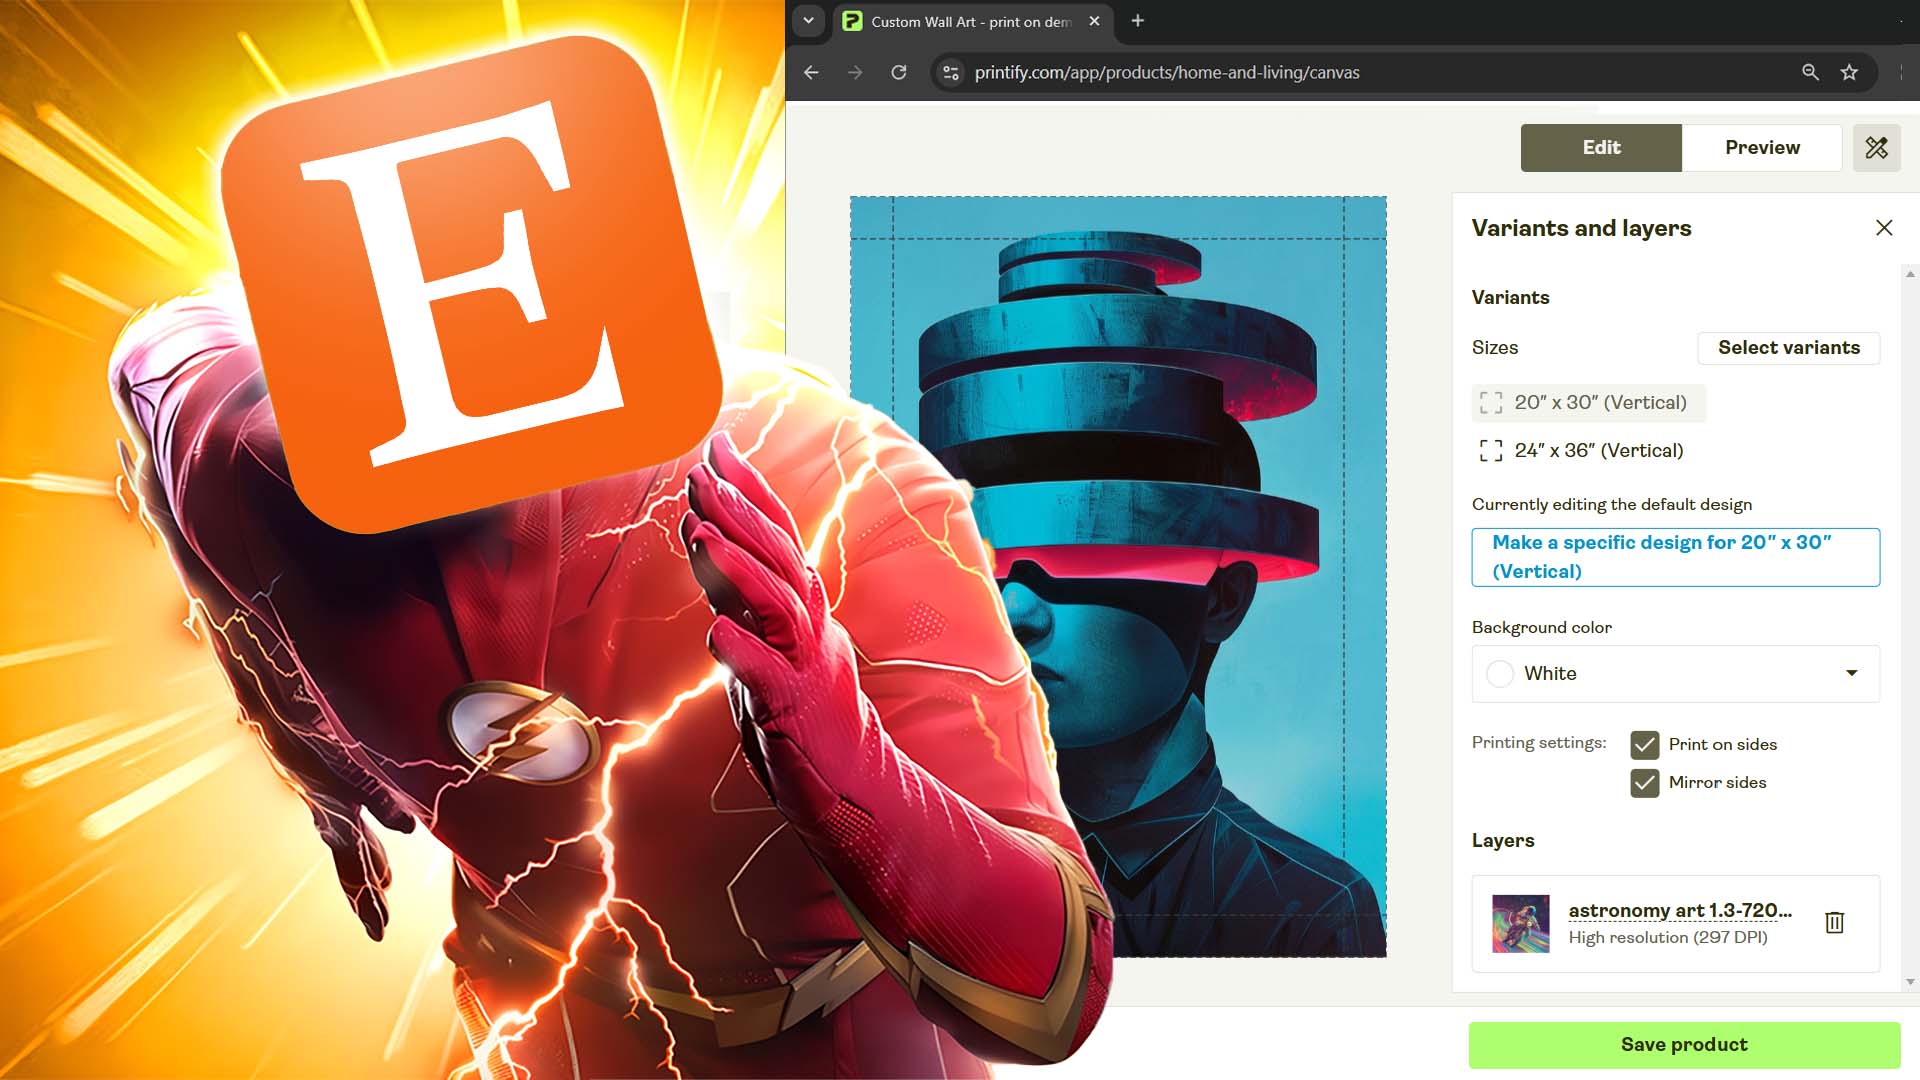Click the Save product button
The height and width of the screenshot is (1080, 1920).
click(1684, 1044)
